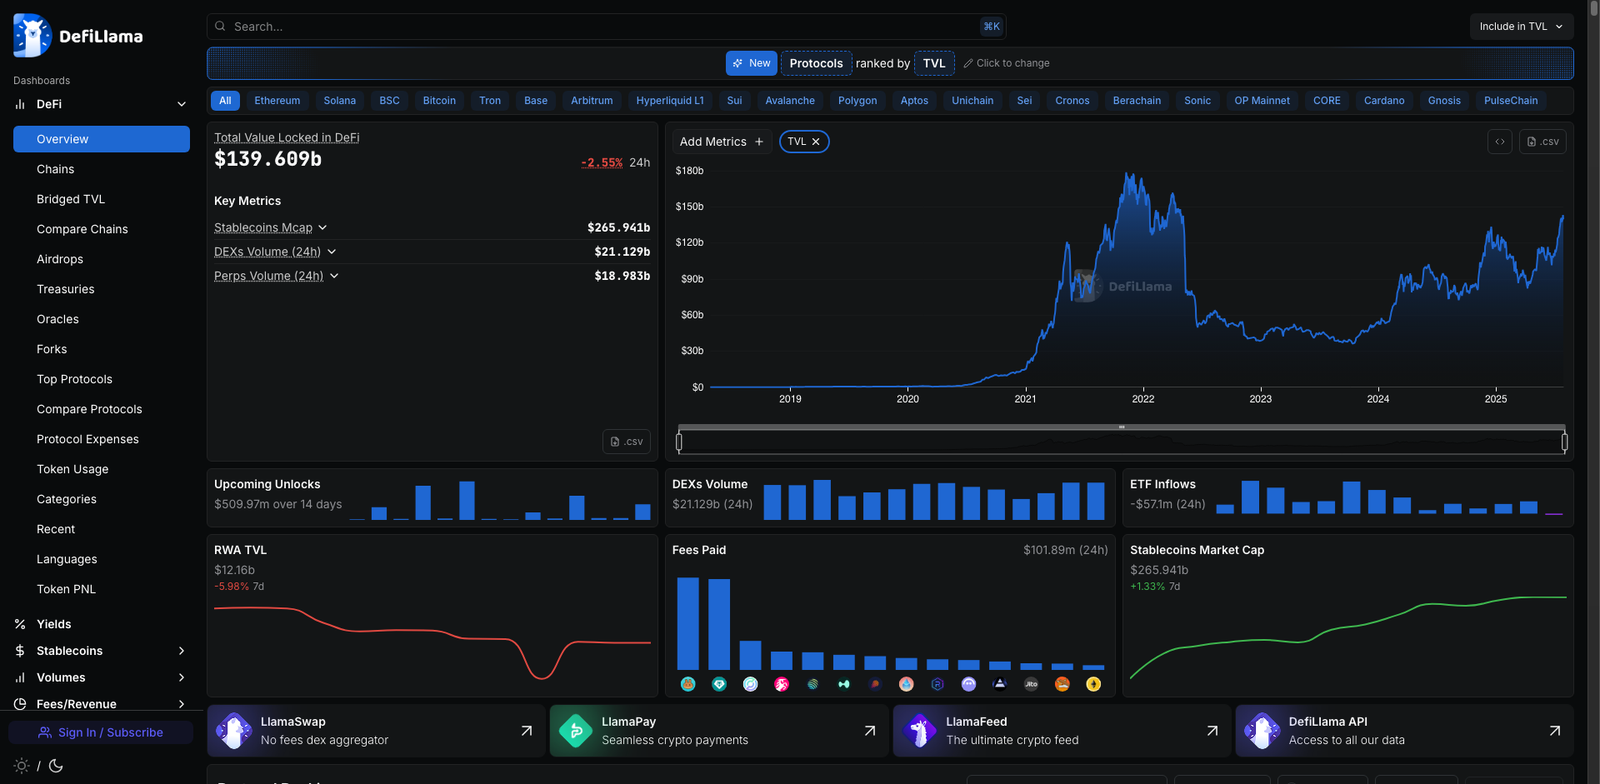Click MetaMask fox icon in Fees Paid
Image resolution: width=1600 pixels, height=784 pixels.
(1062, 684)
